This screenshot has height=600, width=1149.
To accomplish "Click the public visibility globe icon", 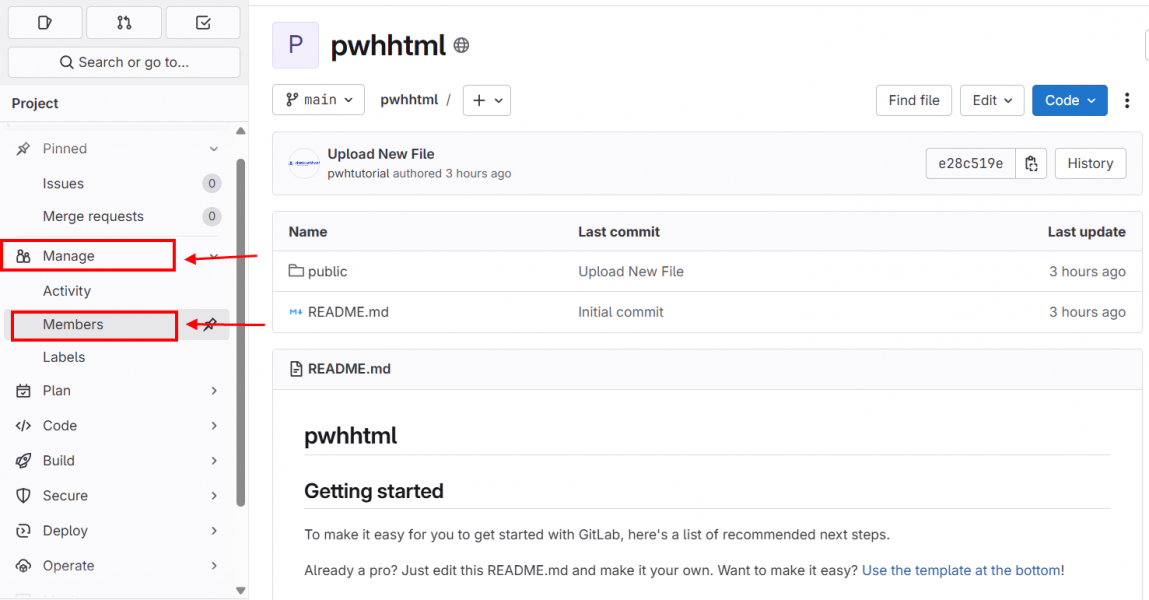I will [x=461, y=45].
